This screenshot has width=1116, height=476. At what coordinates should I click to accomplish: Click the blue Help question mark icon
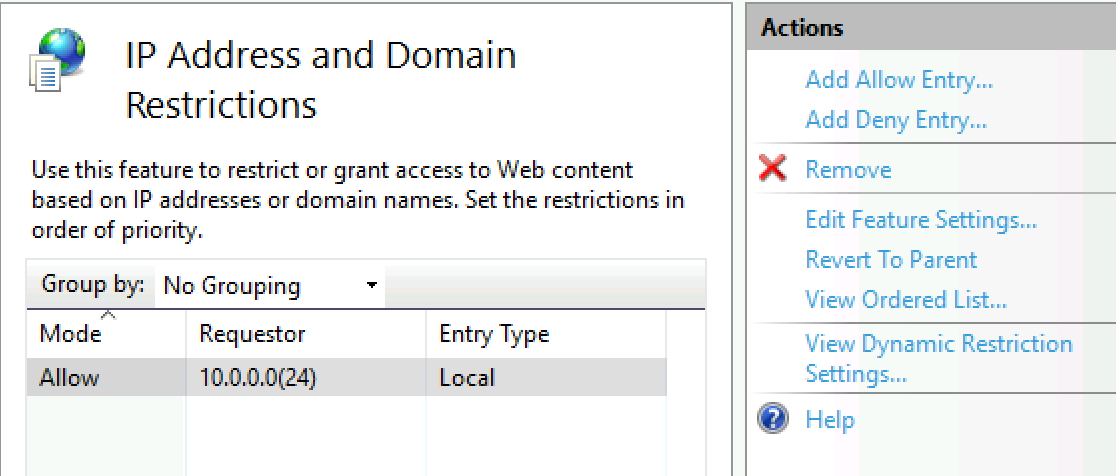point(772,419)
